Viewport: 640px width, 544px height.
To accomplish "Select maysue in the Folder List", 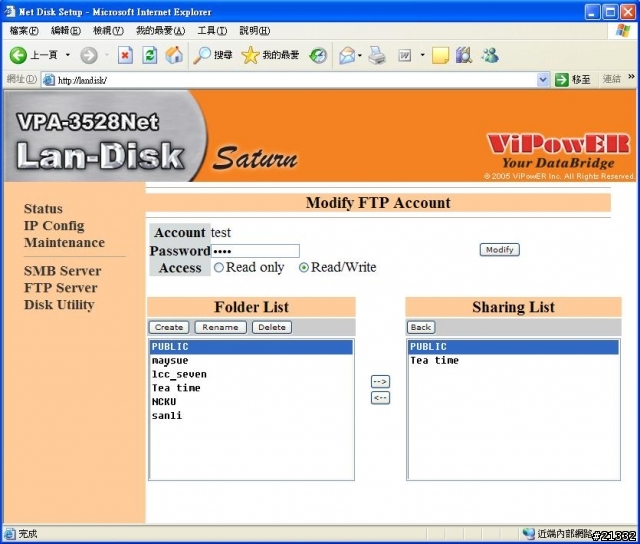I will click(x=251, y=361).
